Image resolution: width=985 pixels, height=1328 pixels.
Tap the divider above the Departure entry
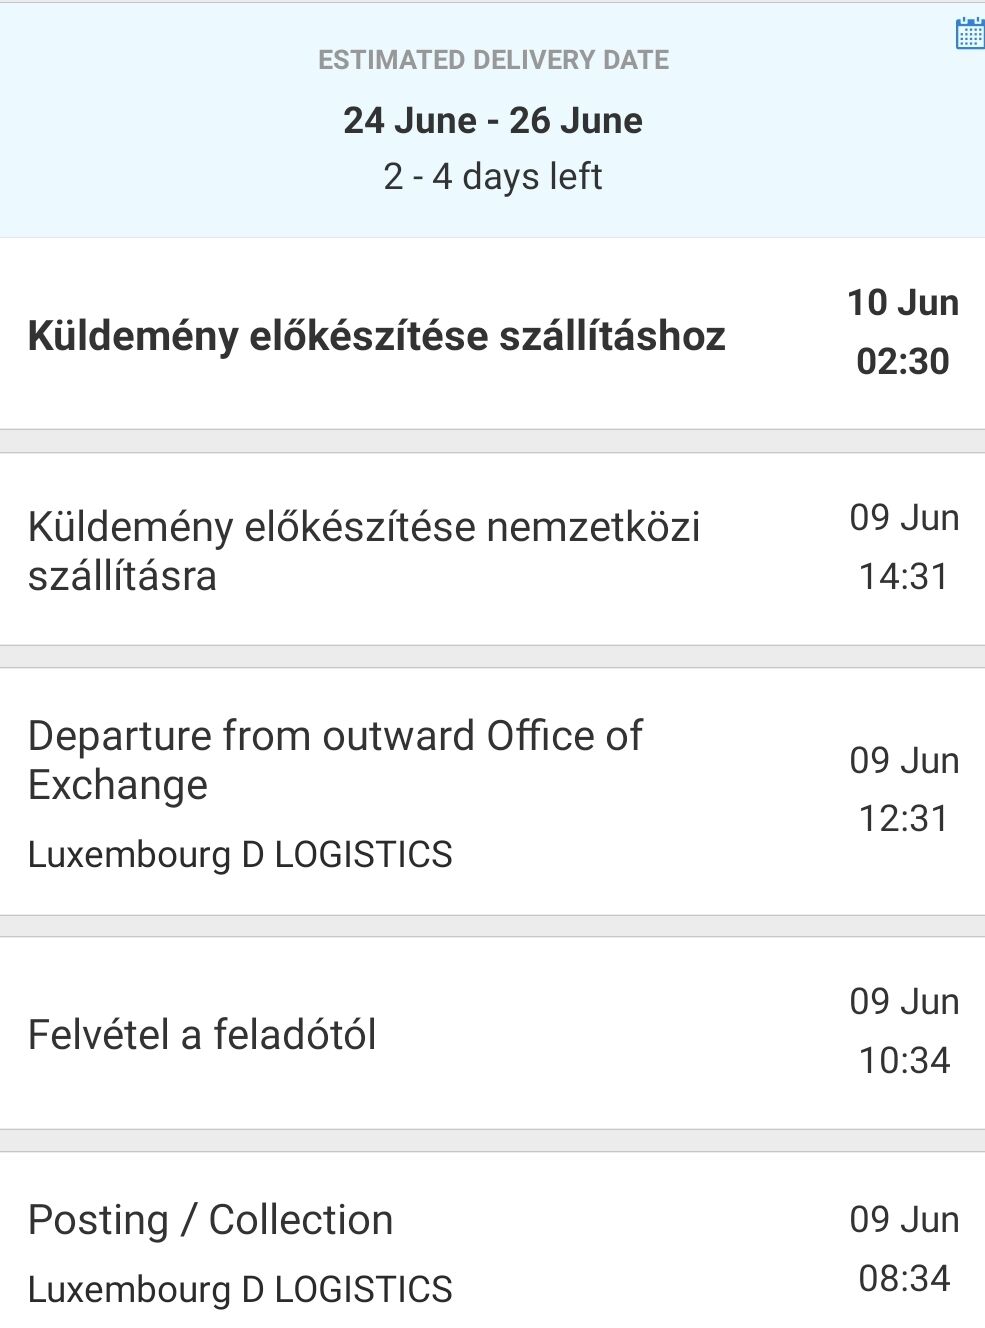tap(492, 657)
